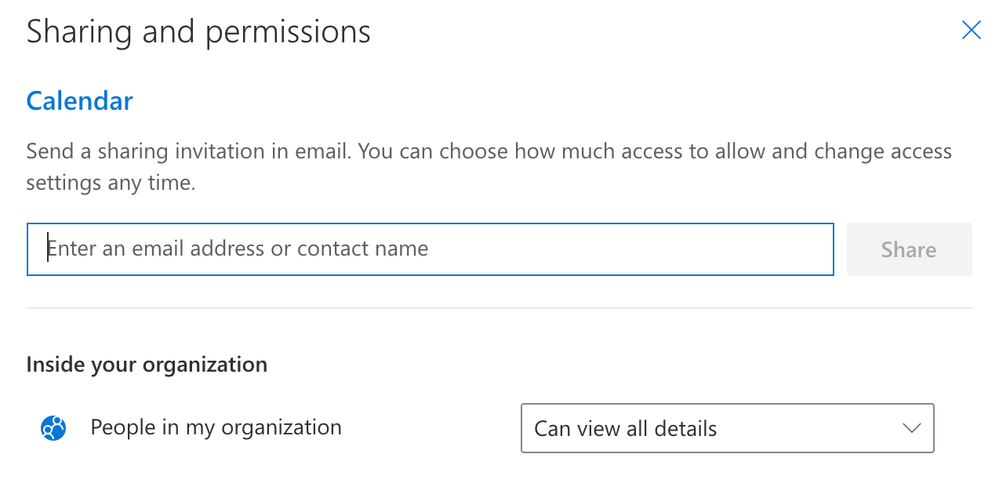Click the Share button
The image size is (999, 483).
(909, 249)
